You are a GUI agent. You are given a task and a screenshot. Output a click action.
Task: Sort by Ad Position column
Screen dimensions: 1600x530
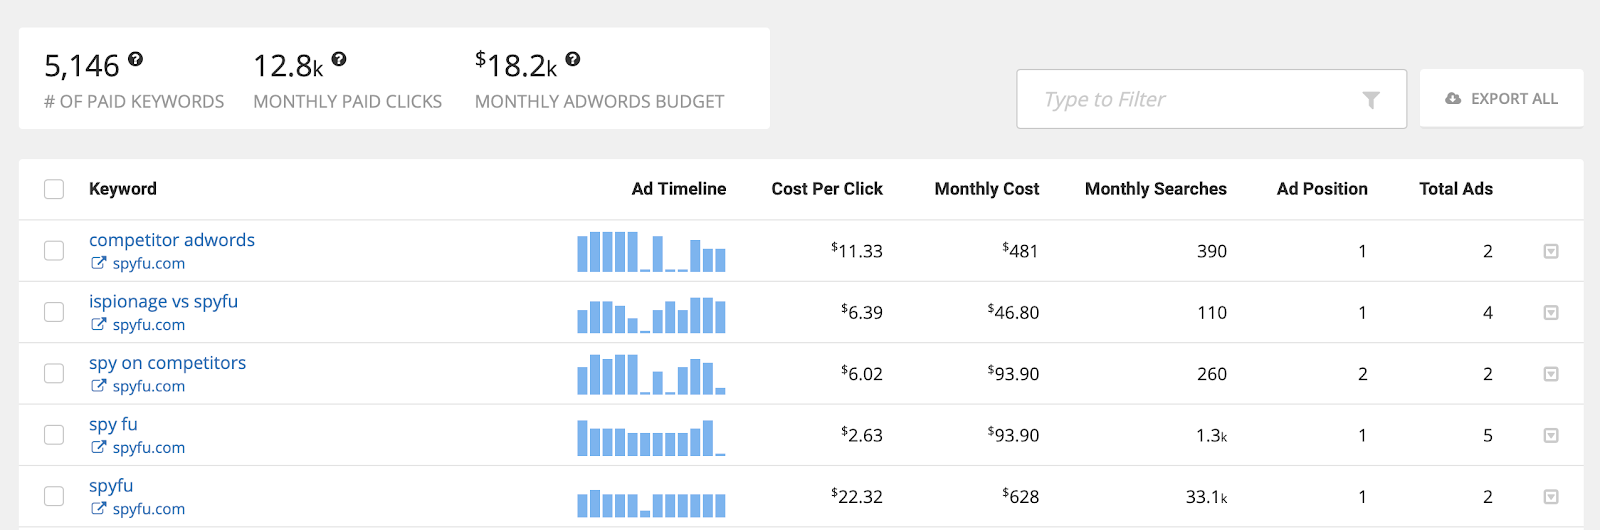point(1322,189)
